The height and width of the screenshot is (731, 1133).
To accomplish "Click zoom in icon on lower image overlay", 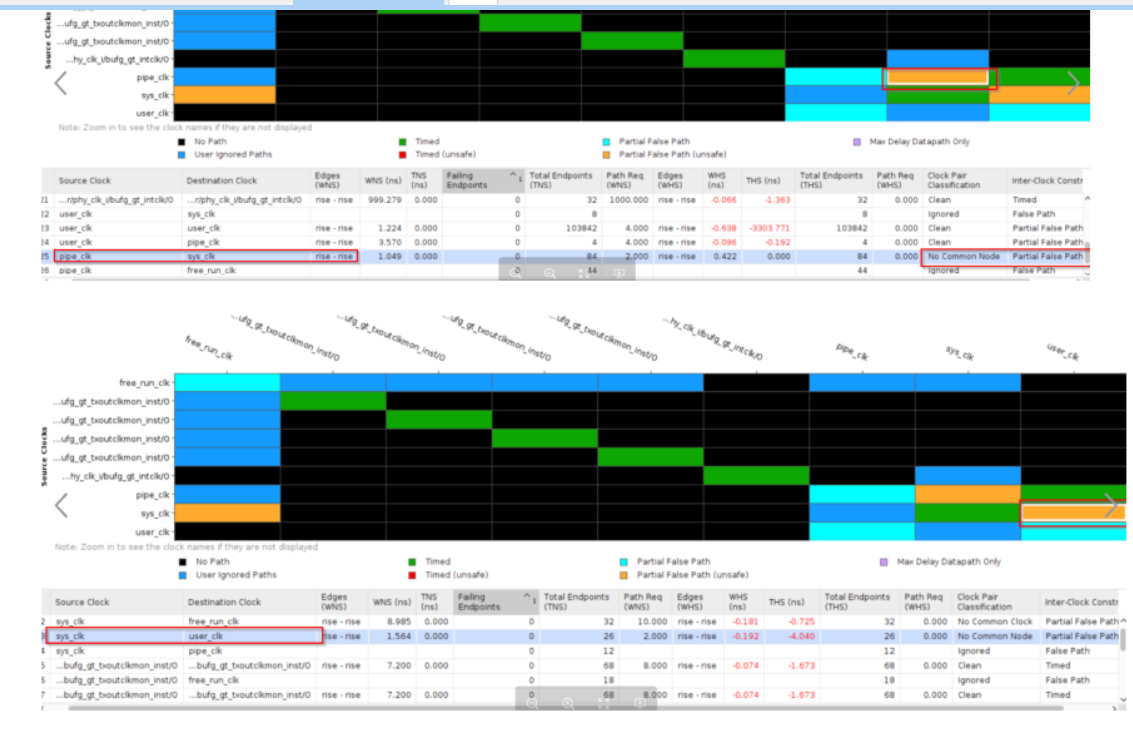I will [x=568, y=703].
